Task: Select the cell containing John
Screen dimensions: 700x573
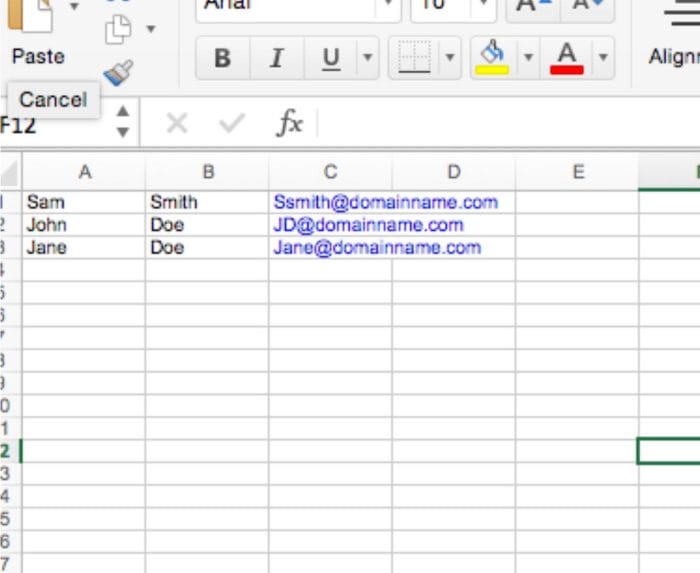Action: pyautogui.click(x=84, y=225)
